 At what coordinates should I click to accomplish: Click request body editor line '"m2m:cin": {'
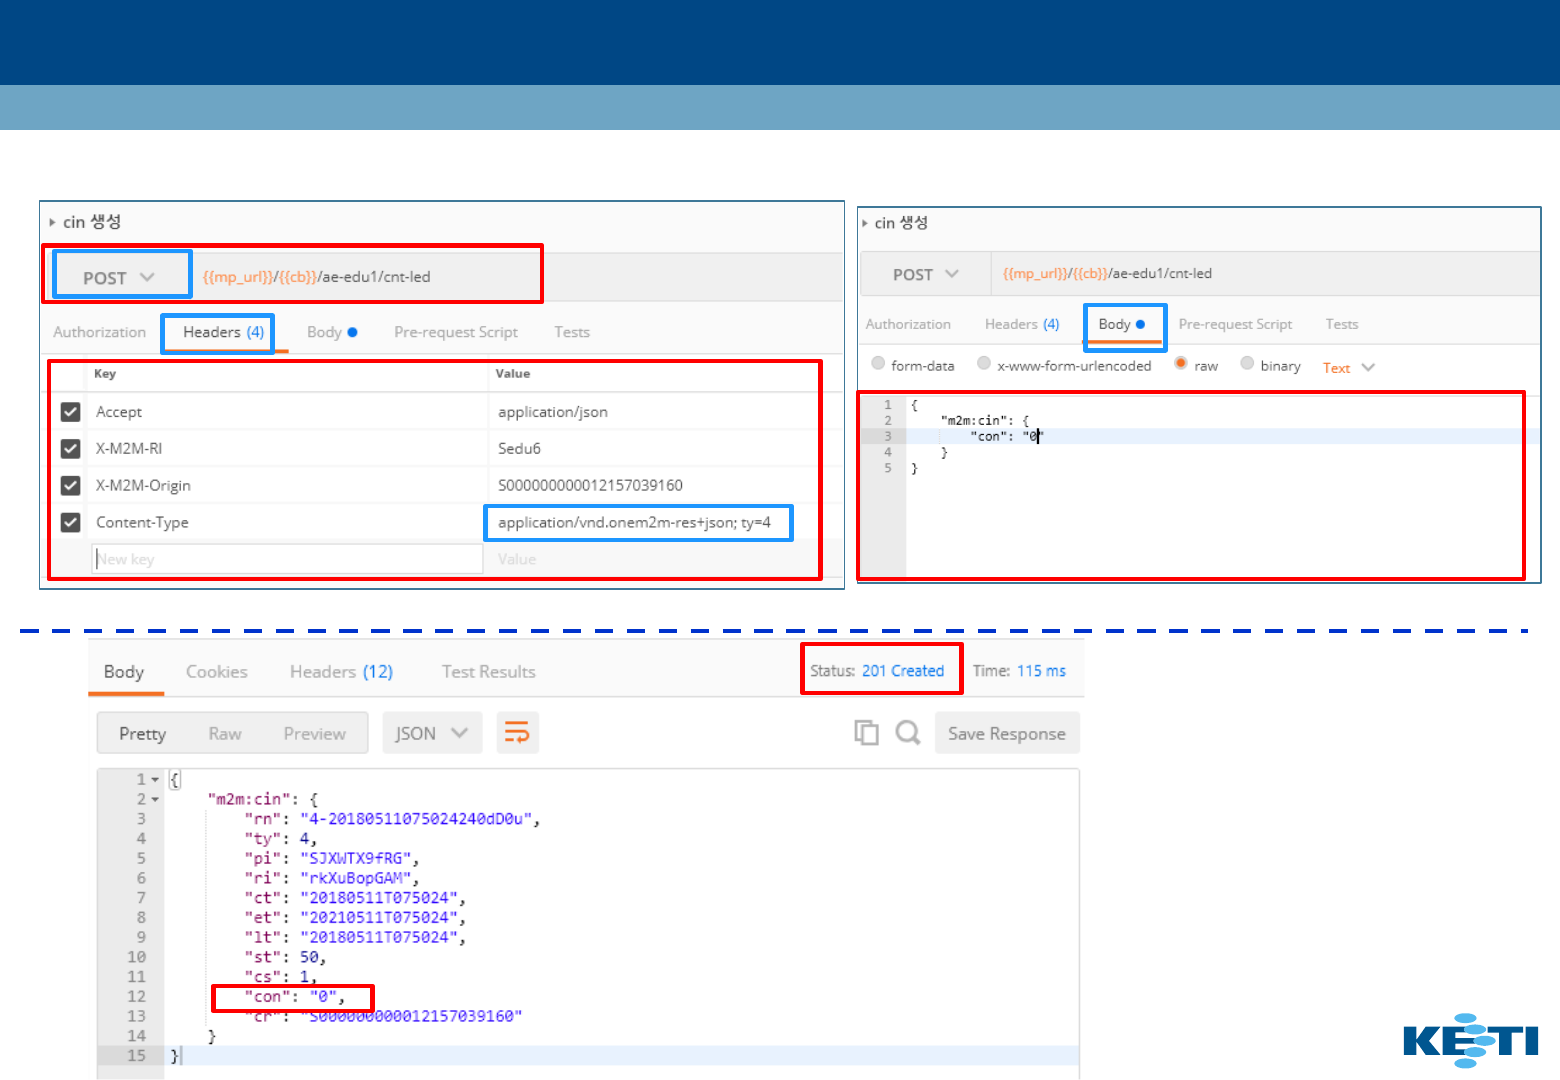pyautogui.click(x=985, y=421)
